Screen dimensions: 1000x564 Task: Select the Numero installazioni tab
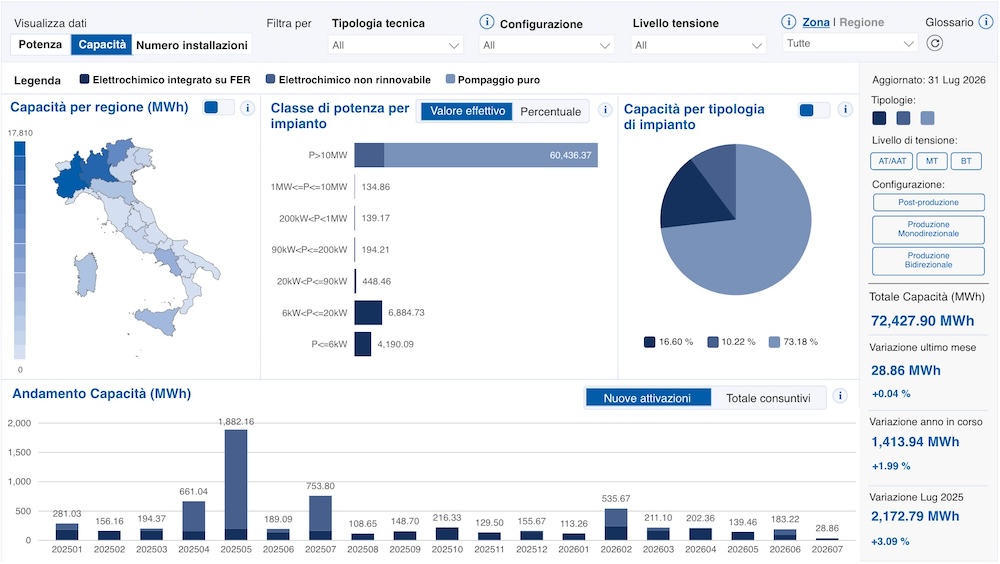[191, 45]
